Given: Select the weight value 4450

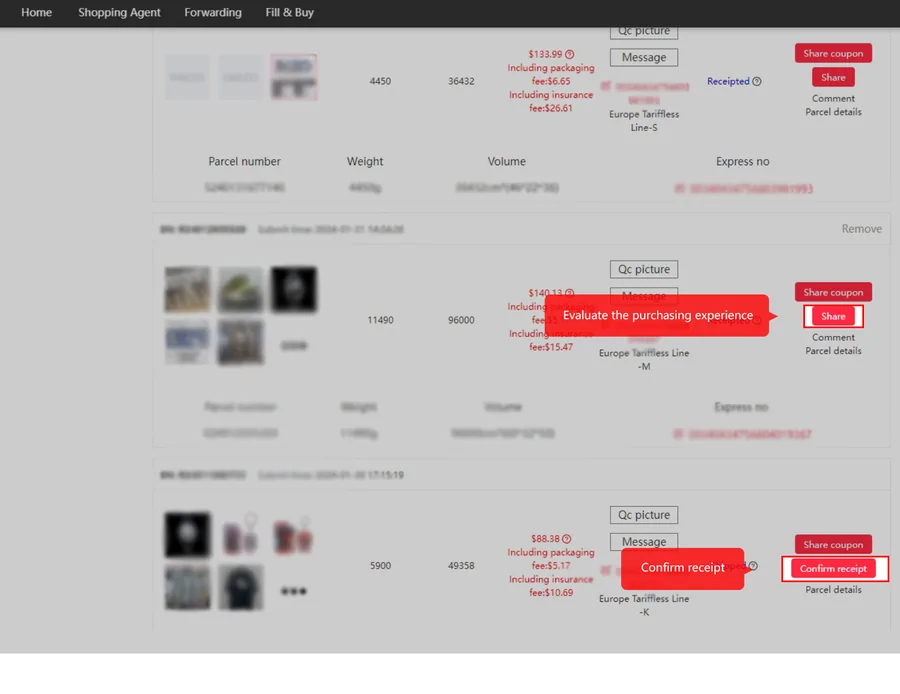Looking at the screenshot, I should pos(380,82).
